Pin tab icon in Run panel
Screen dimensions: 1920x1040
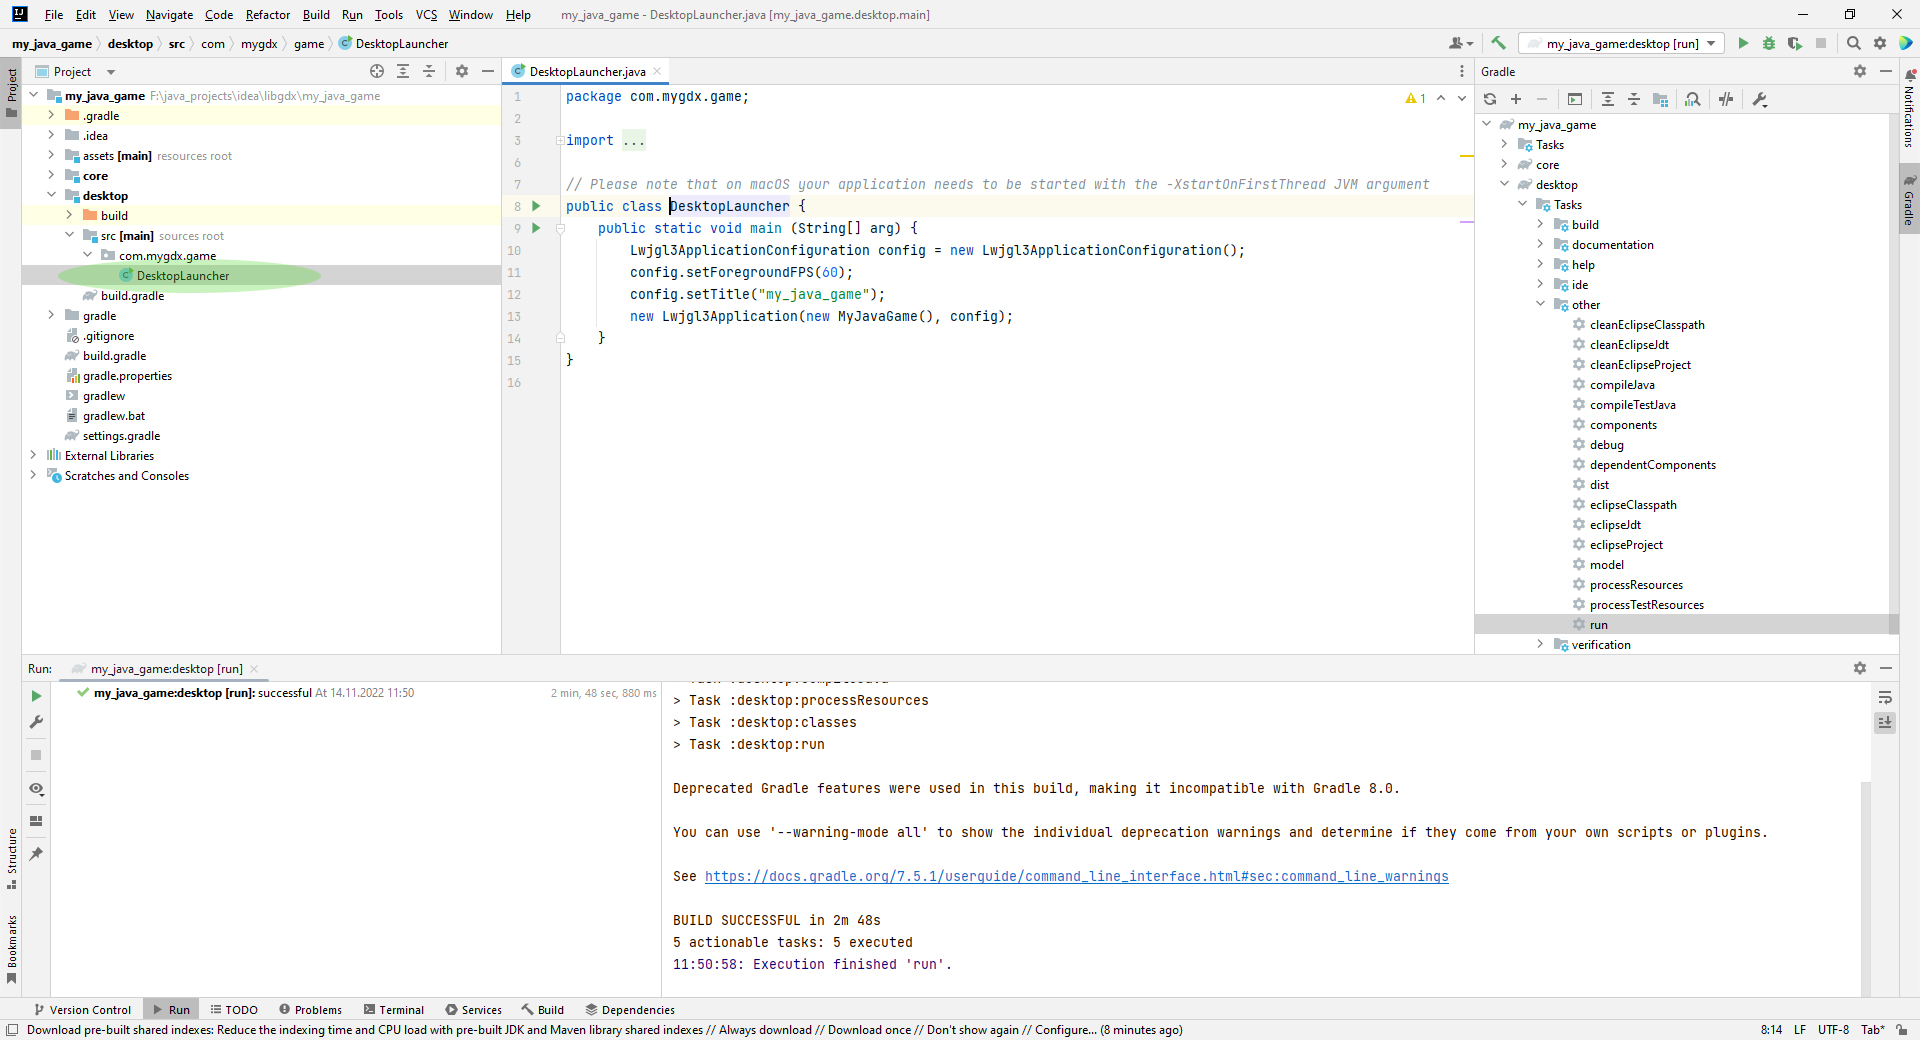tap(36, 854)
